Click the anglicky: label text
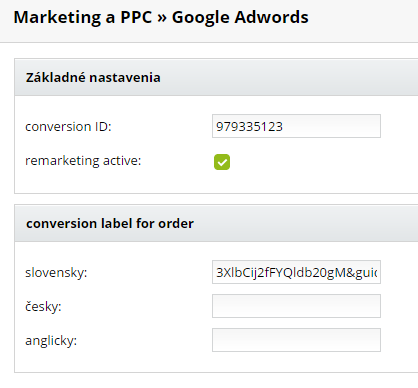This screenshot has width=418, height=388. [51, 341]
